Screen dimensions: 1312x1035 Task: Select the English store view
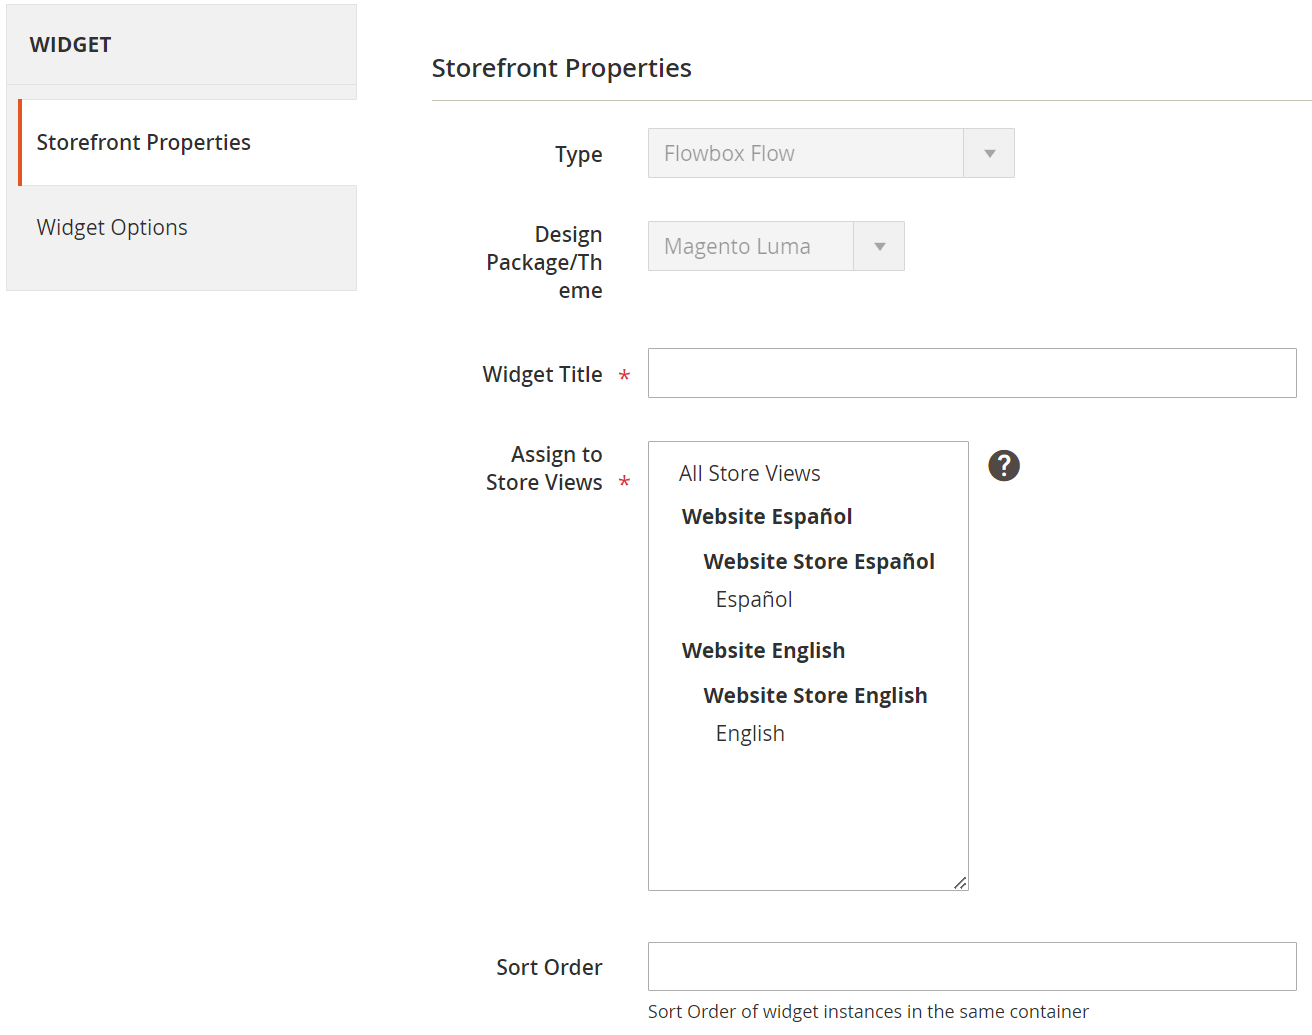(750, 733)
